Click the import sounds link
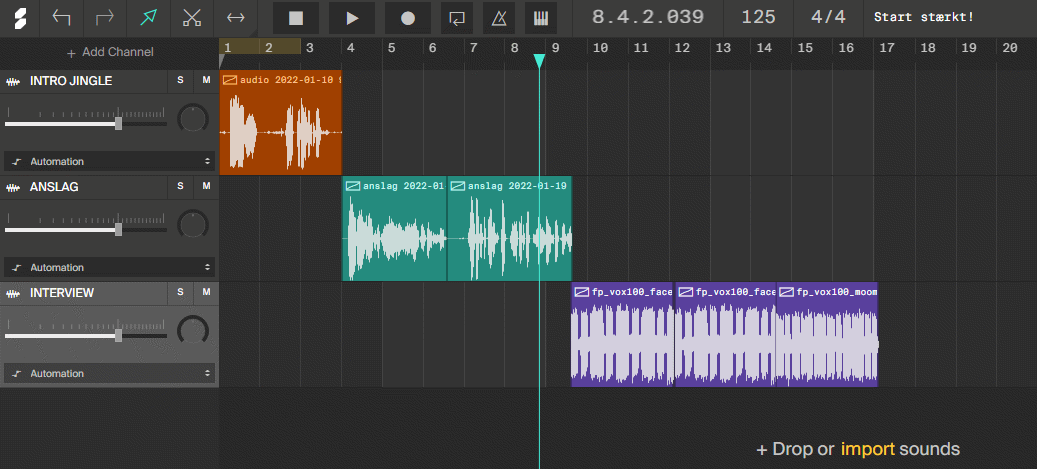This screenshot has width=1037, height=469. [x=867, y=449]
